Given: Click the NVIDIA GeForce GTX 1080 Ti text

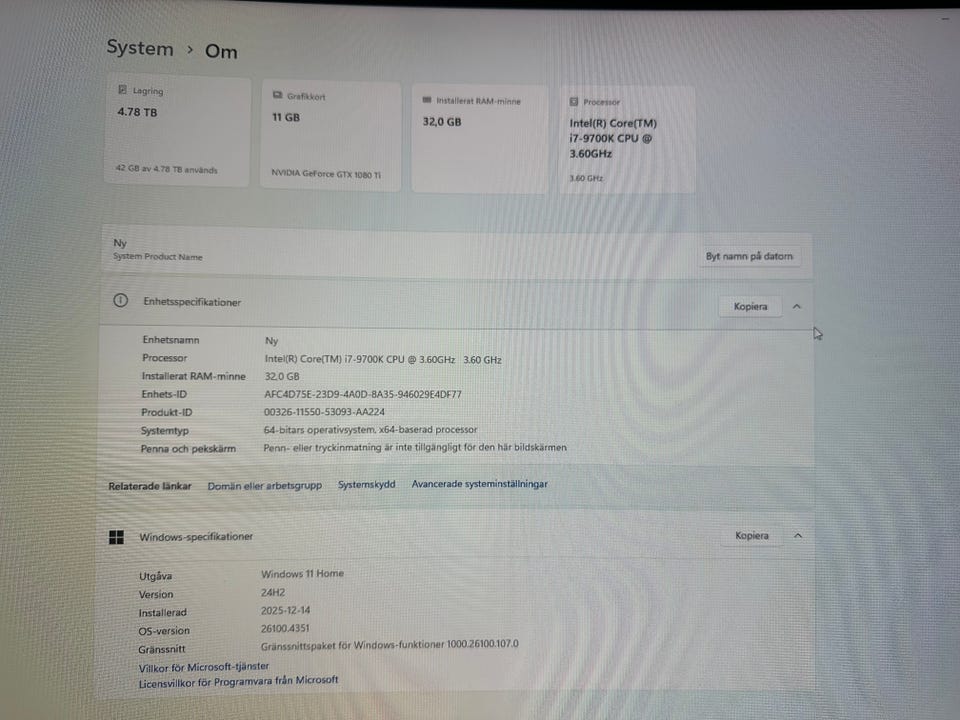Looking at the screenshot, I should tap(326, 174).
